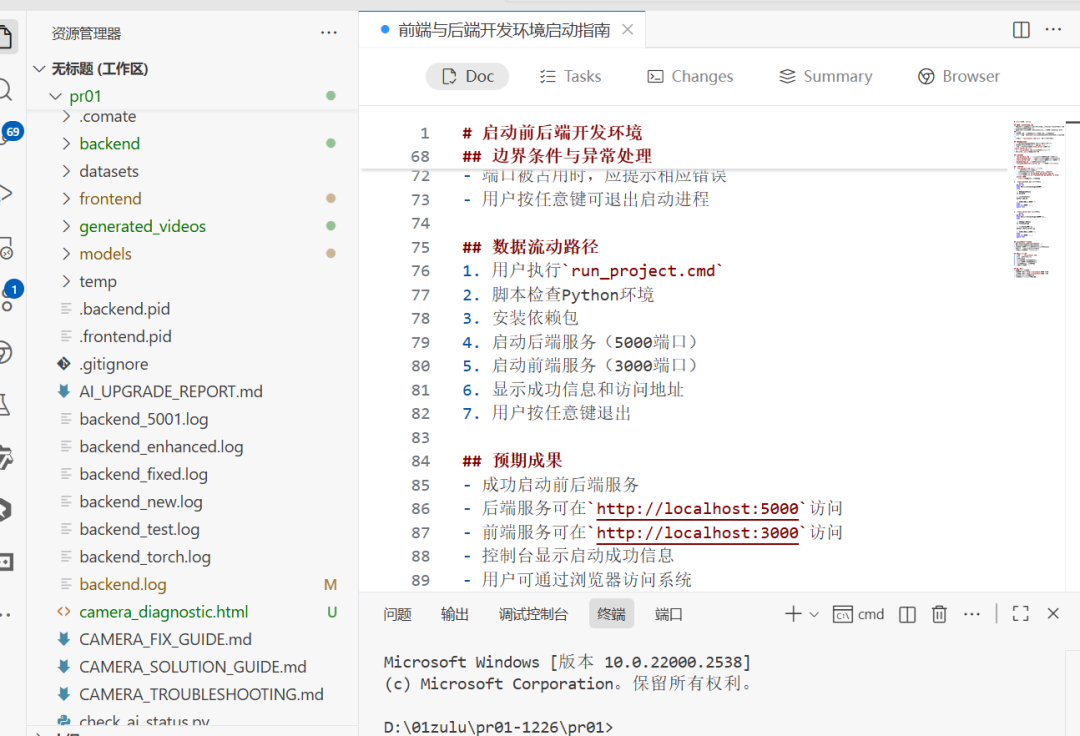Expand the backend folder
1080x736 pixels.
coord(193,143)
